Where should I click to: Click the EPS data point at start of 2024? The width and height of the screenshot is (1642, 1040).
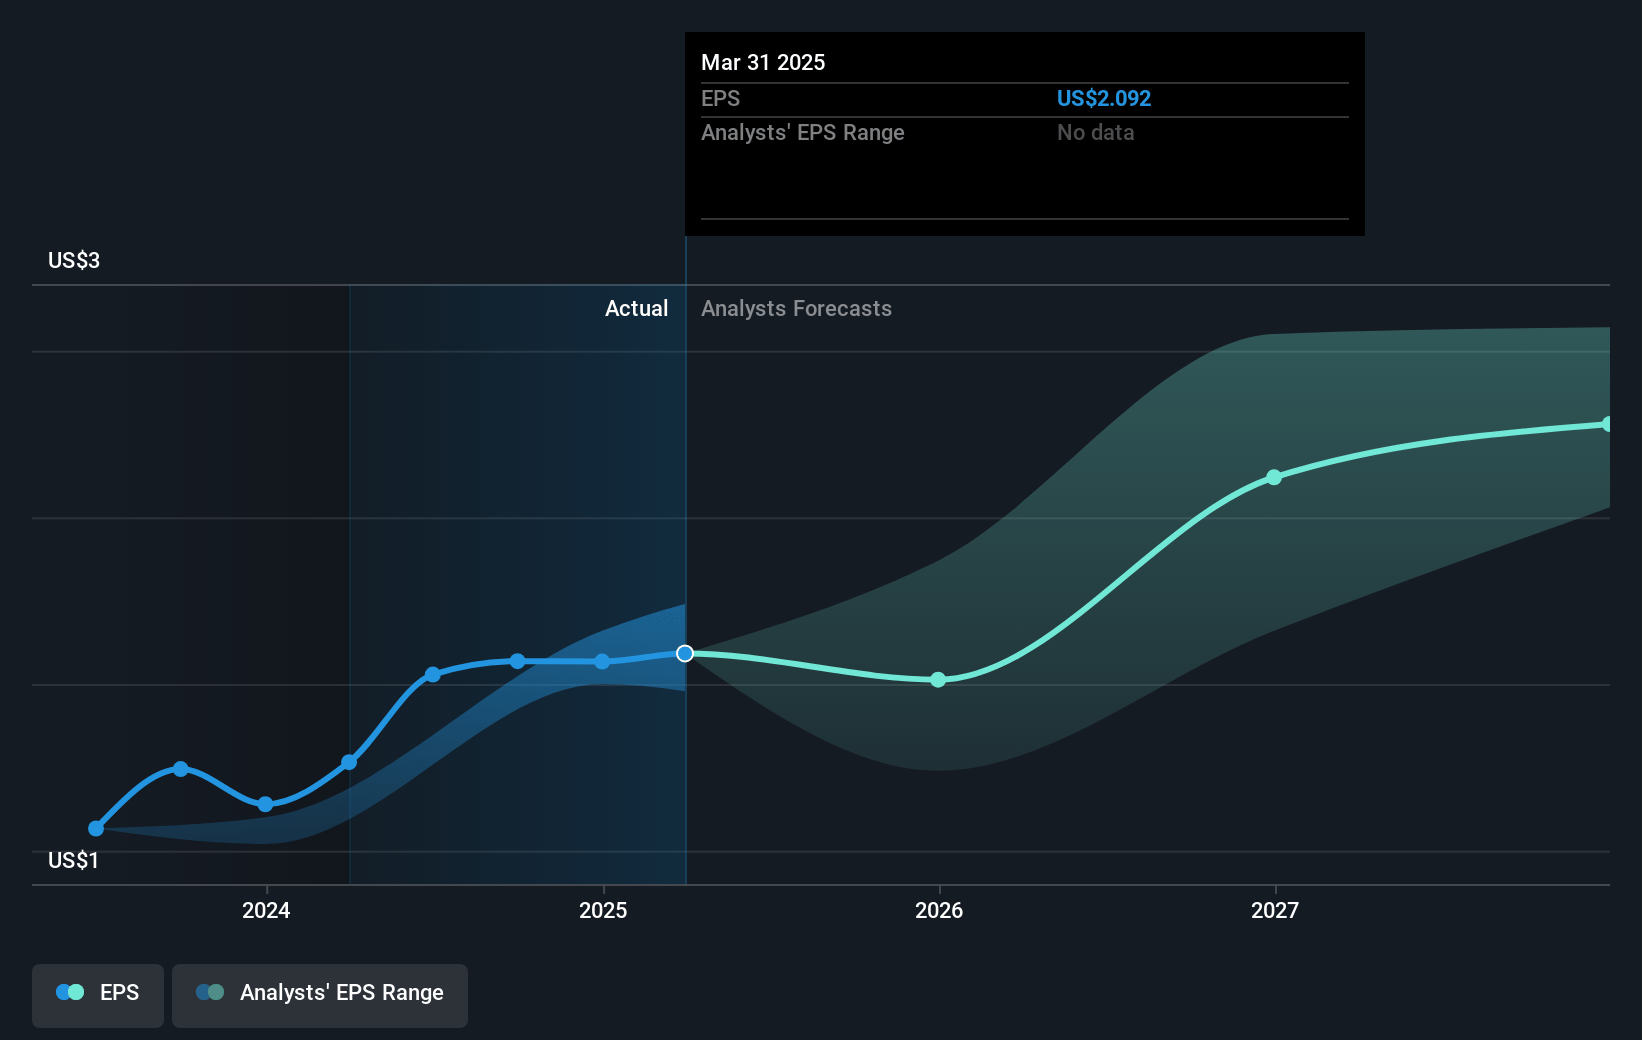265,804
